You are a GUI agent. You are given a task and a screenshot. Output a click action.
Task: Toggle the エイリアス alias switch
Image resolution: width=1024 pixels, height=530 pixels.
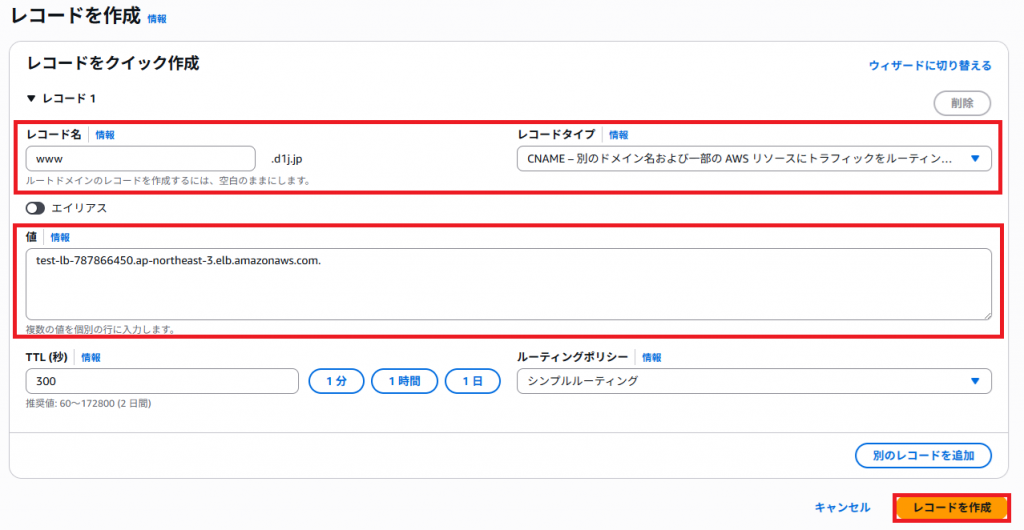click(36, 208)
